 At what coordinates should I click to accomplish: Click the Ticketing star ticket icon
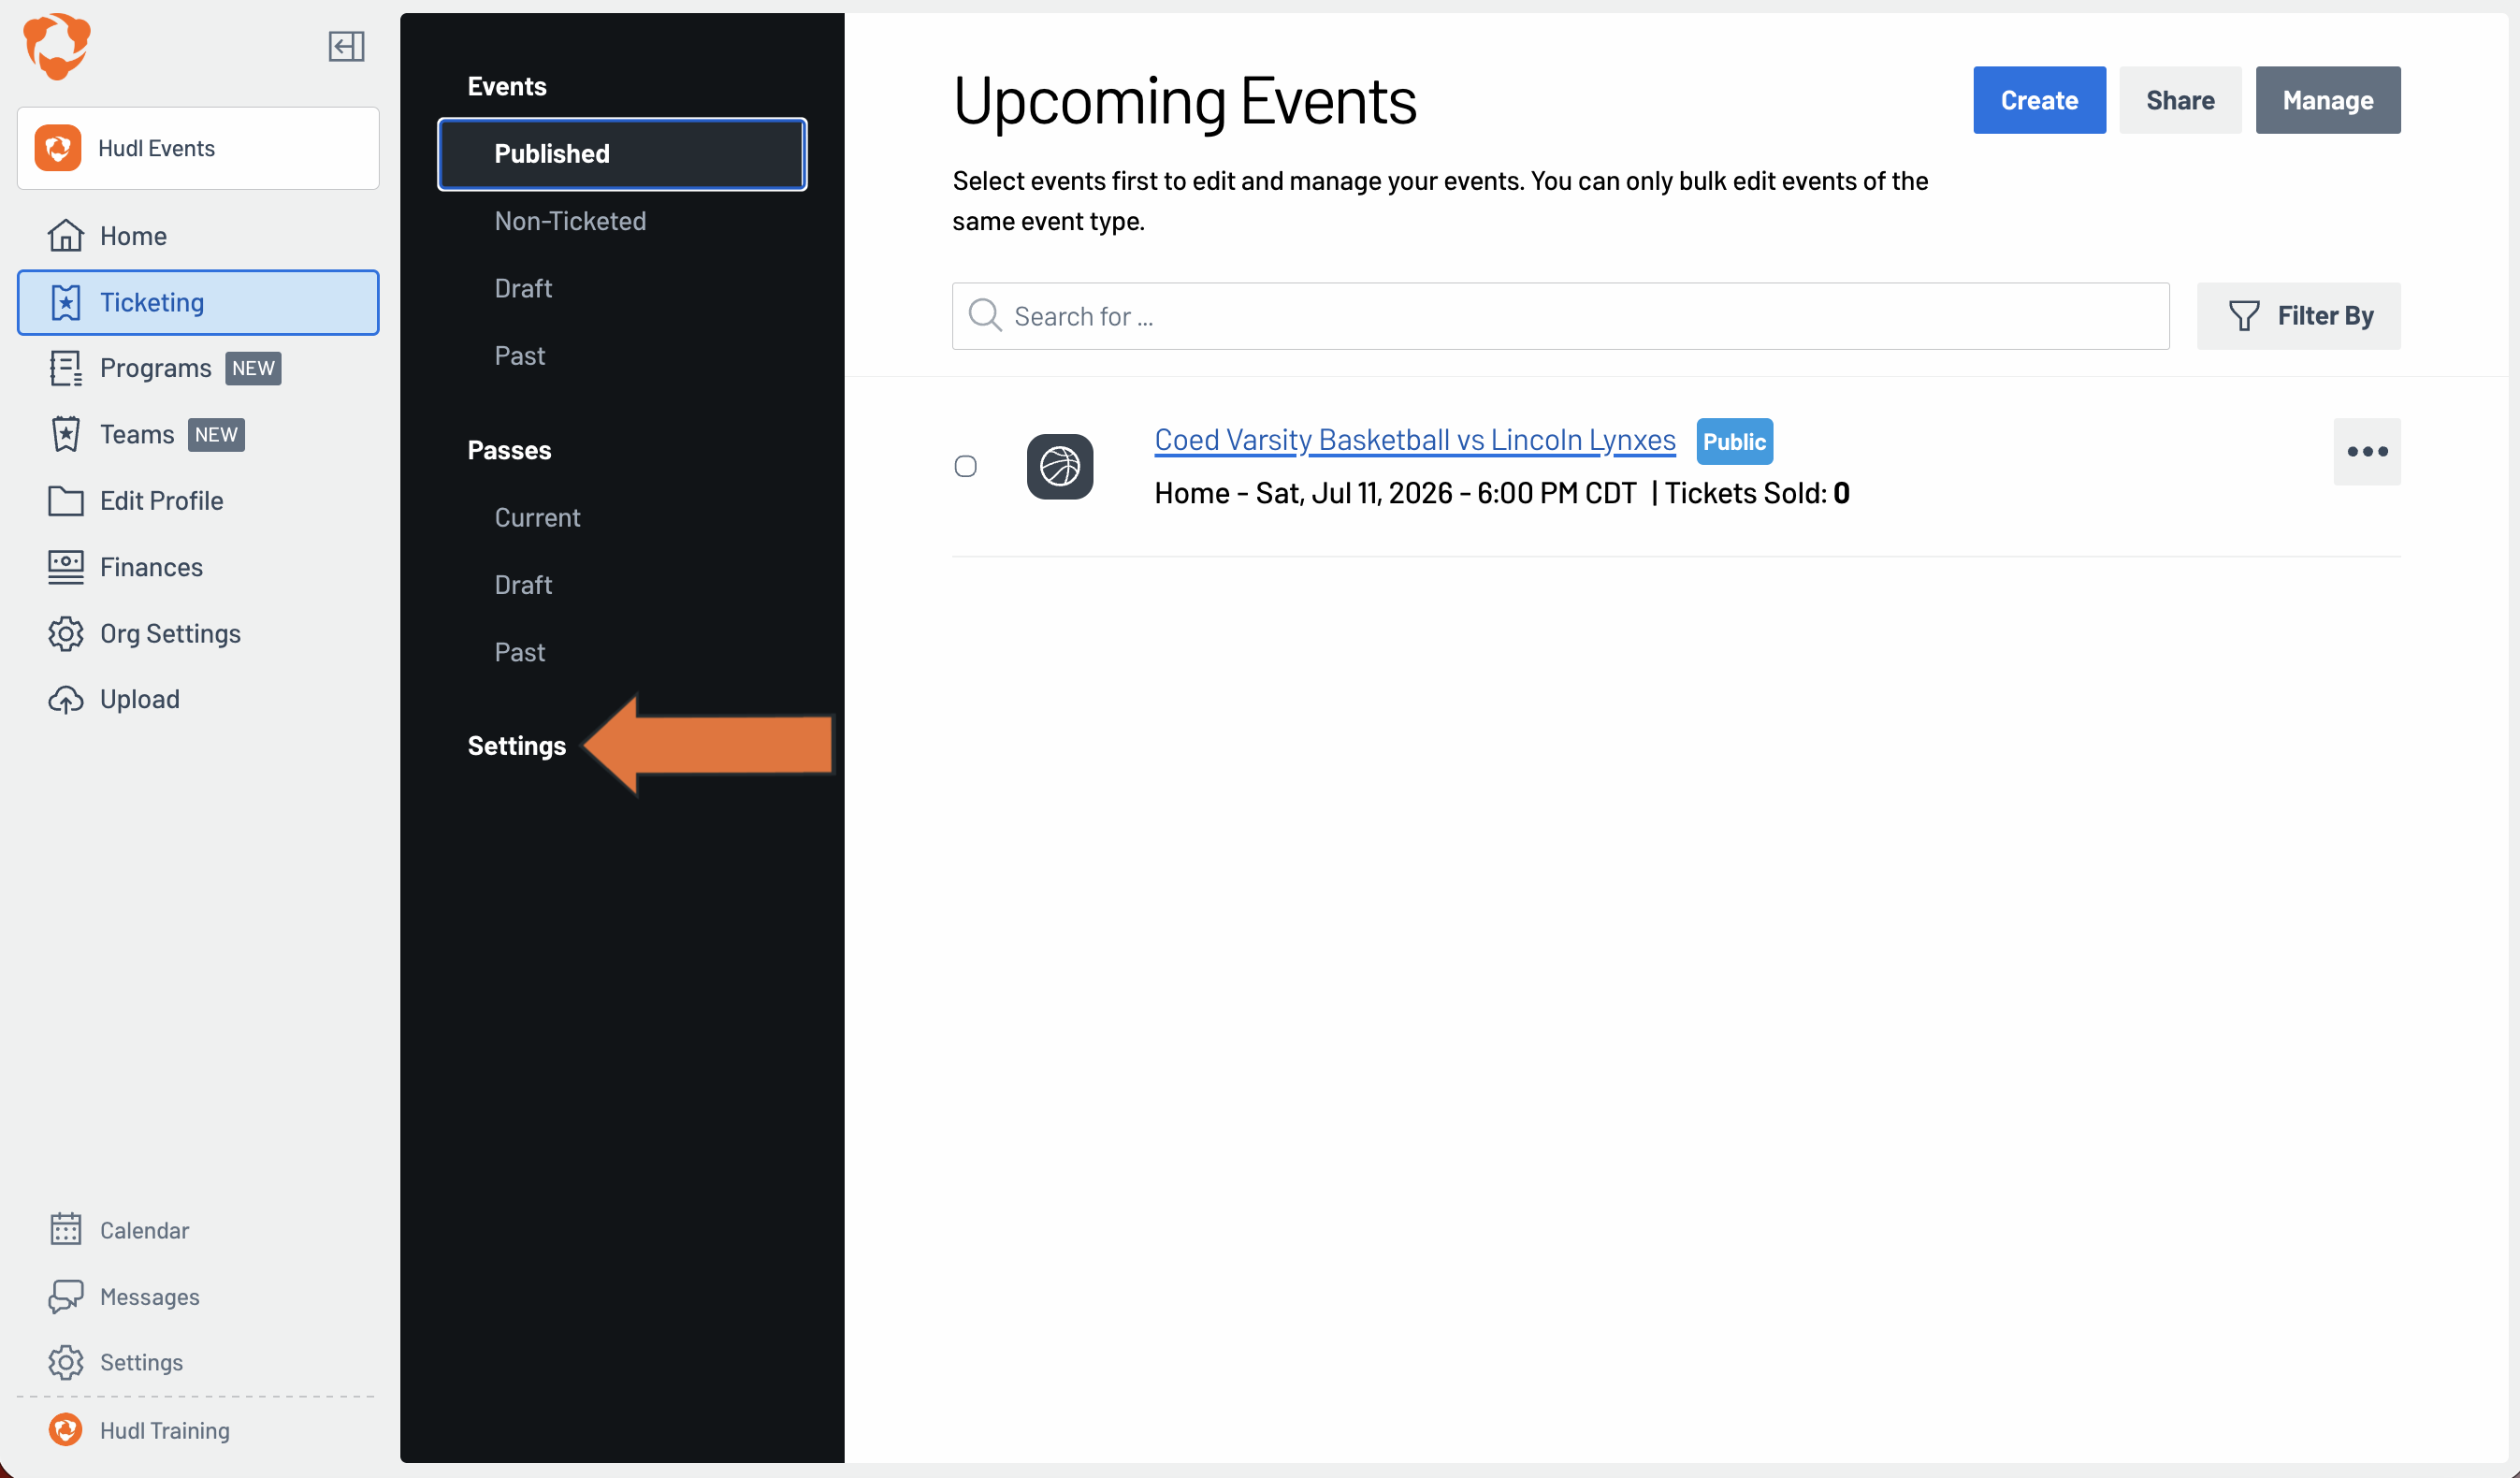click(x=66, y=302)
